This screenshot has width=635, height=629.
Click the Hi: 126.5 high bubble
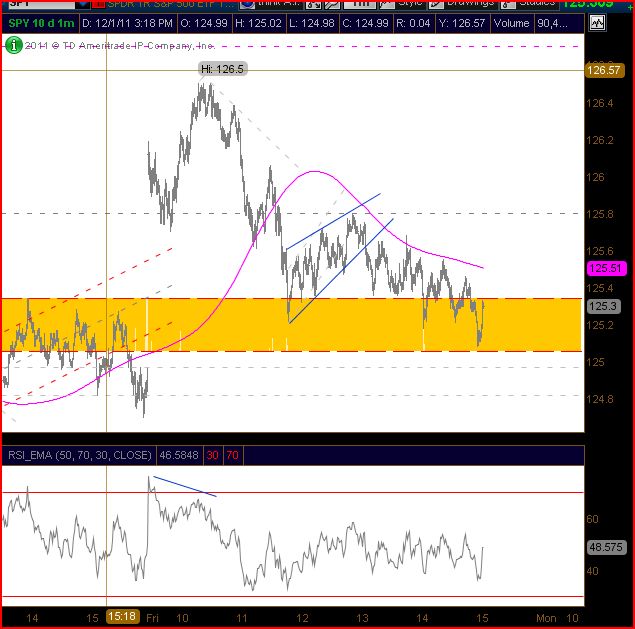tap(222, 69)
